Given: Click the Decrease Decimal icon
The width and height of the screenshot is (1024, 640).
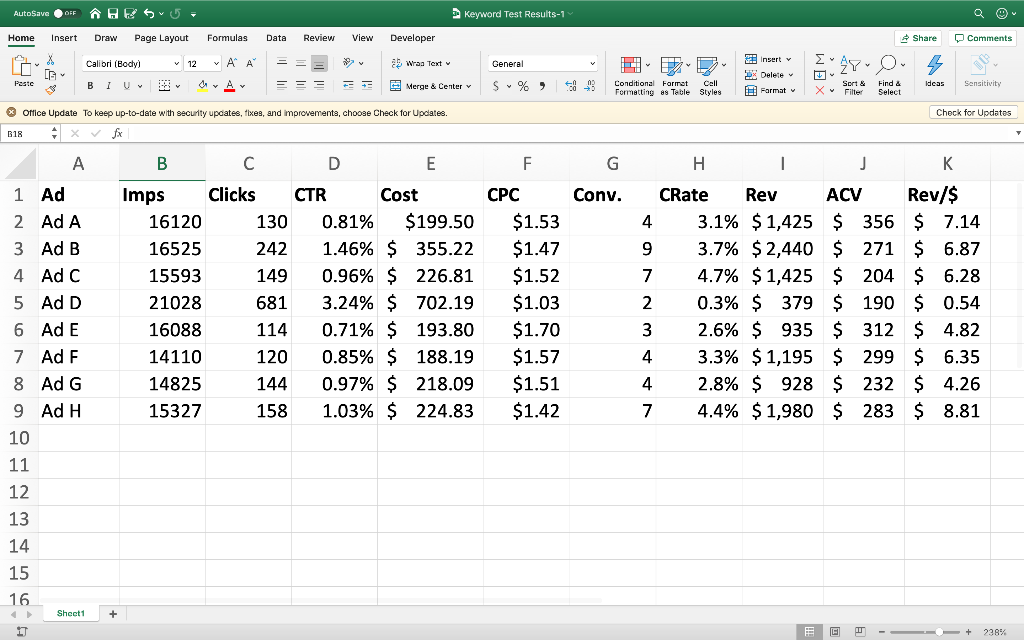Looking at the screenshot, I should (x=590, y=86).
